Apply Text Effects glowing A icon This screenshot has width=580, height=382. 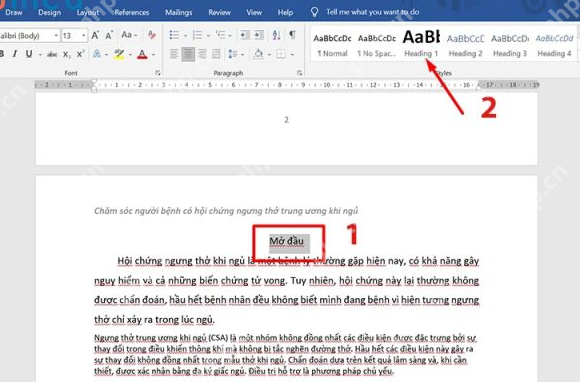coord(97,54)
